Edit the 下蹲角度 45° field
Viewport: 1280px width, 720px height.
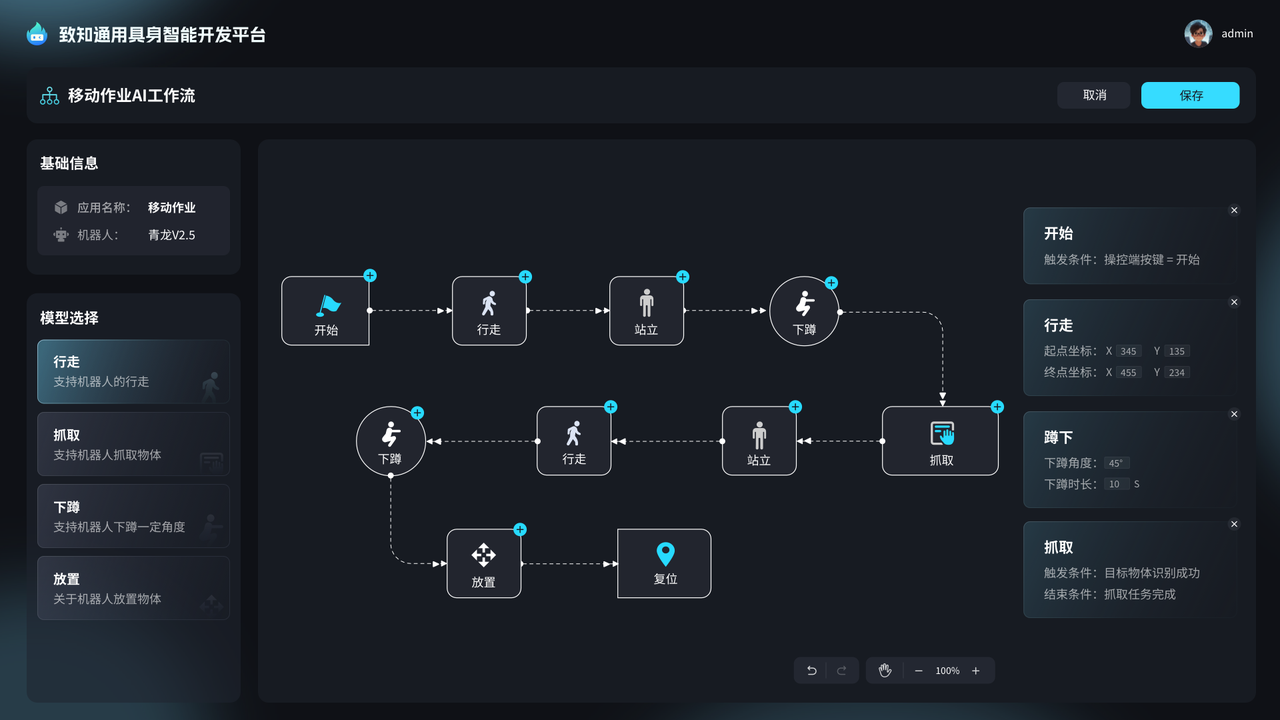pos(1116,463)
